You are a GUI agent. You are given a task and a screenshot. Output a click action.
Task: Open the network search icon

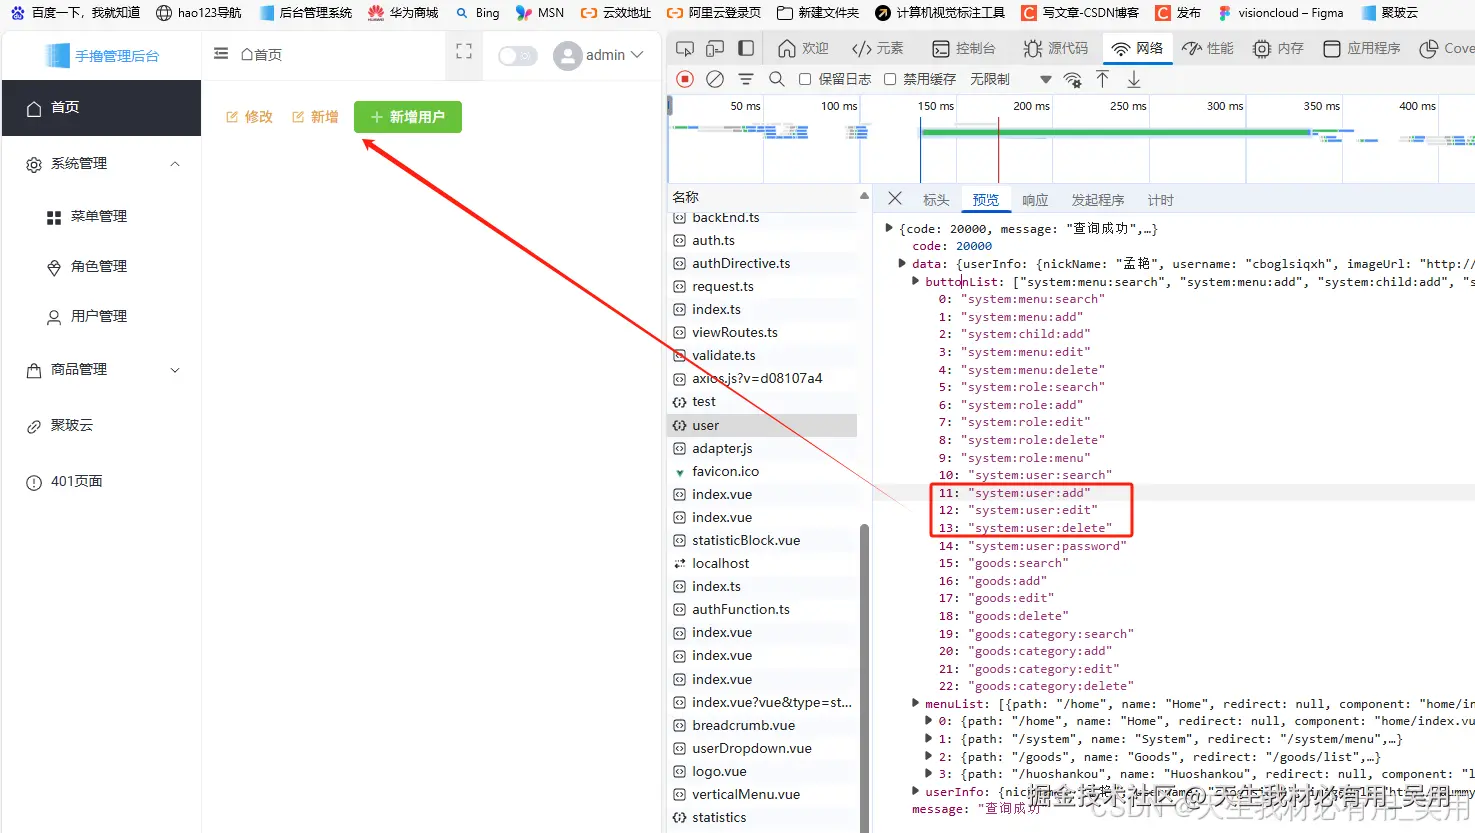[776, 79]
